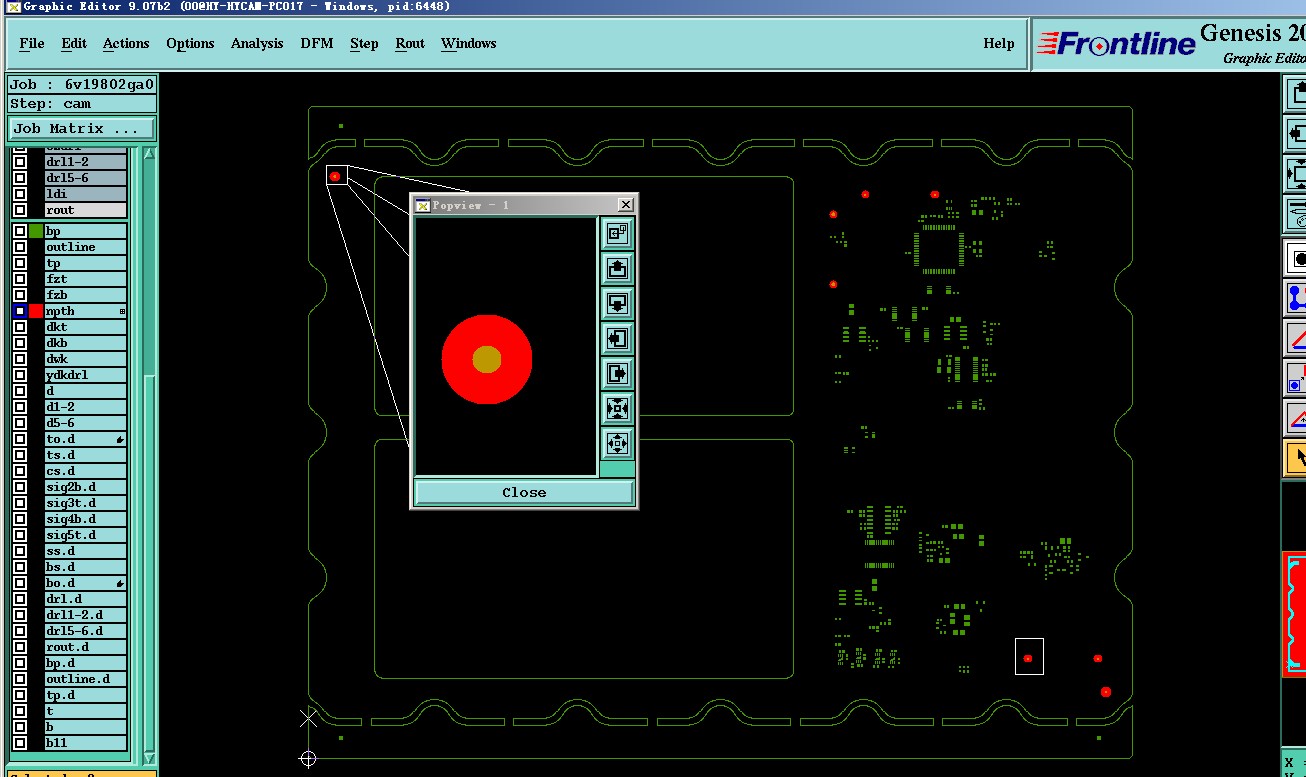Select the 'rout.d' layer name
Image resolution: width=1306 pixels, height=777 pixels.
(86, 647)
